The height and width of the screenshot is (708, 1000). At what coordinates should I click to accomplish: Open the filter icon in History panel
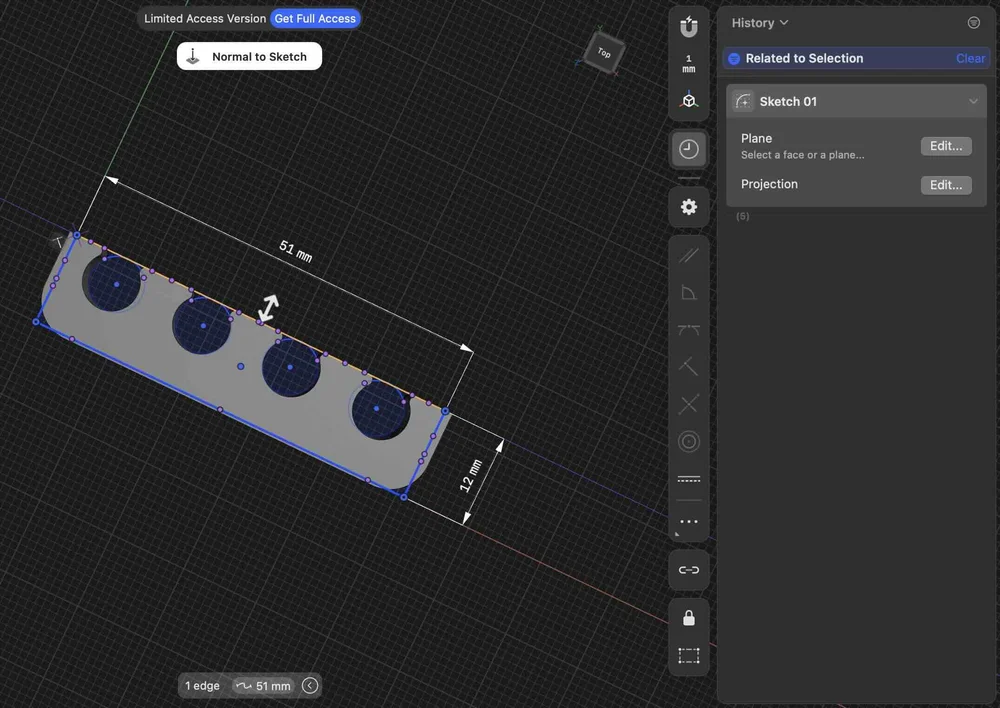click(973, 23)
